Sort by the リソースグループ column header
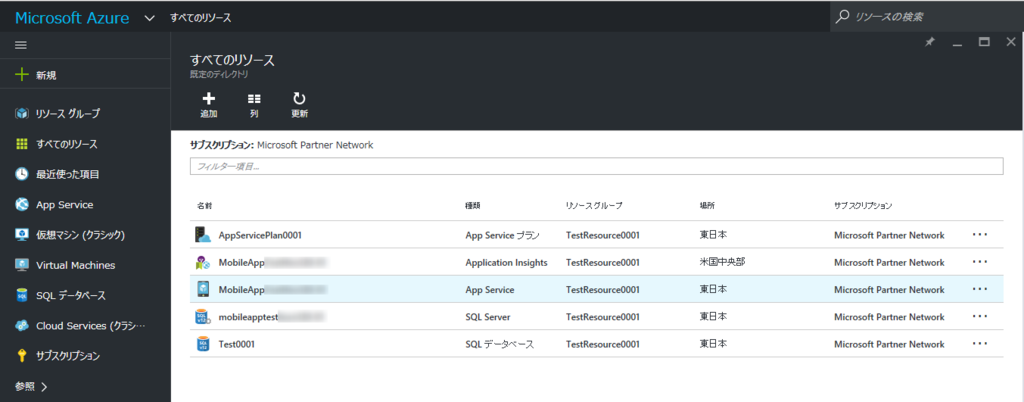 click(x=594, y=206)
